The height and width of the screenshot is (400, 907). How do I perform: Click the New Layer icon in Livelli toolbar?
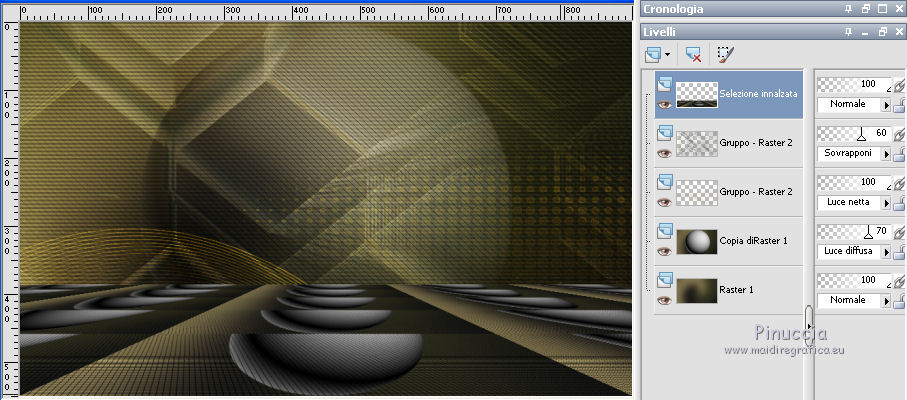click(x=652, y=55)
